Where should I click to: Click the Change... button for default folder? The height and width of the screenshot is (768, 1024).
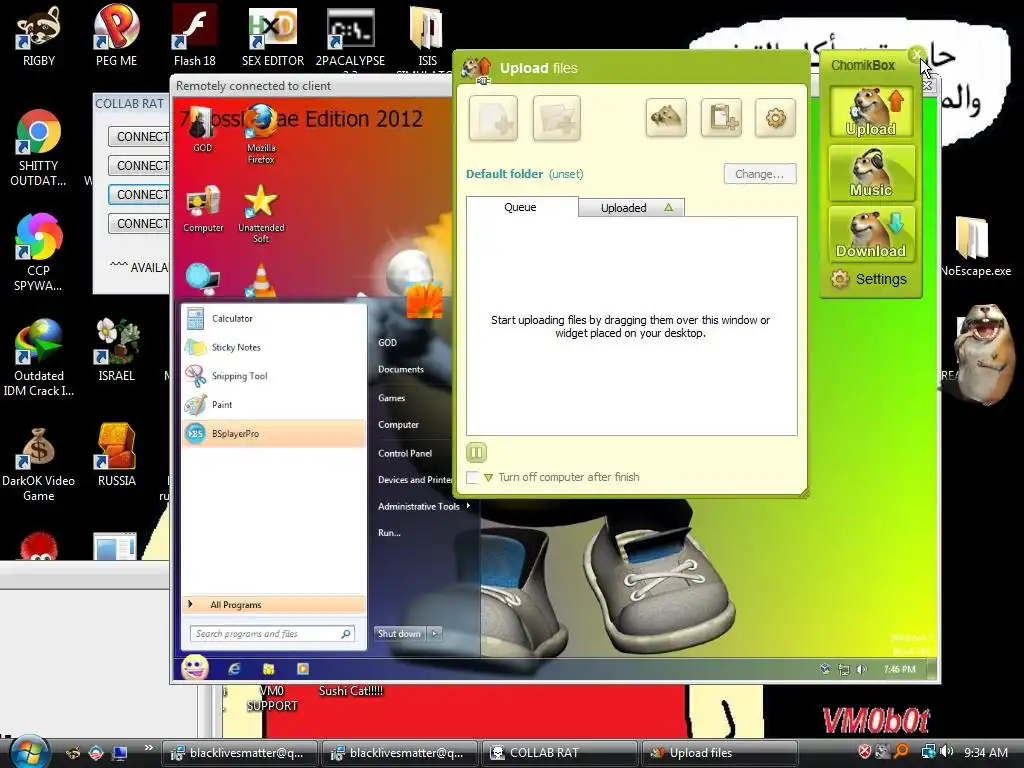click(760, 174)
